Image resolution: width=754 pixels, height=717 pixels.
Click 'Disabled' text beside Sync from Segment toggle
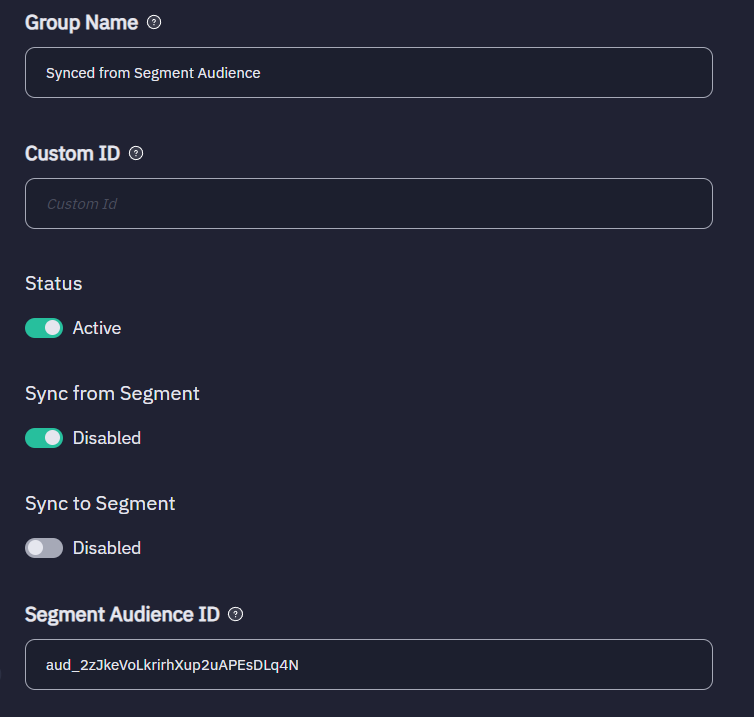tap(107, 438)
